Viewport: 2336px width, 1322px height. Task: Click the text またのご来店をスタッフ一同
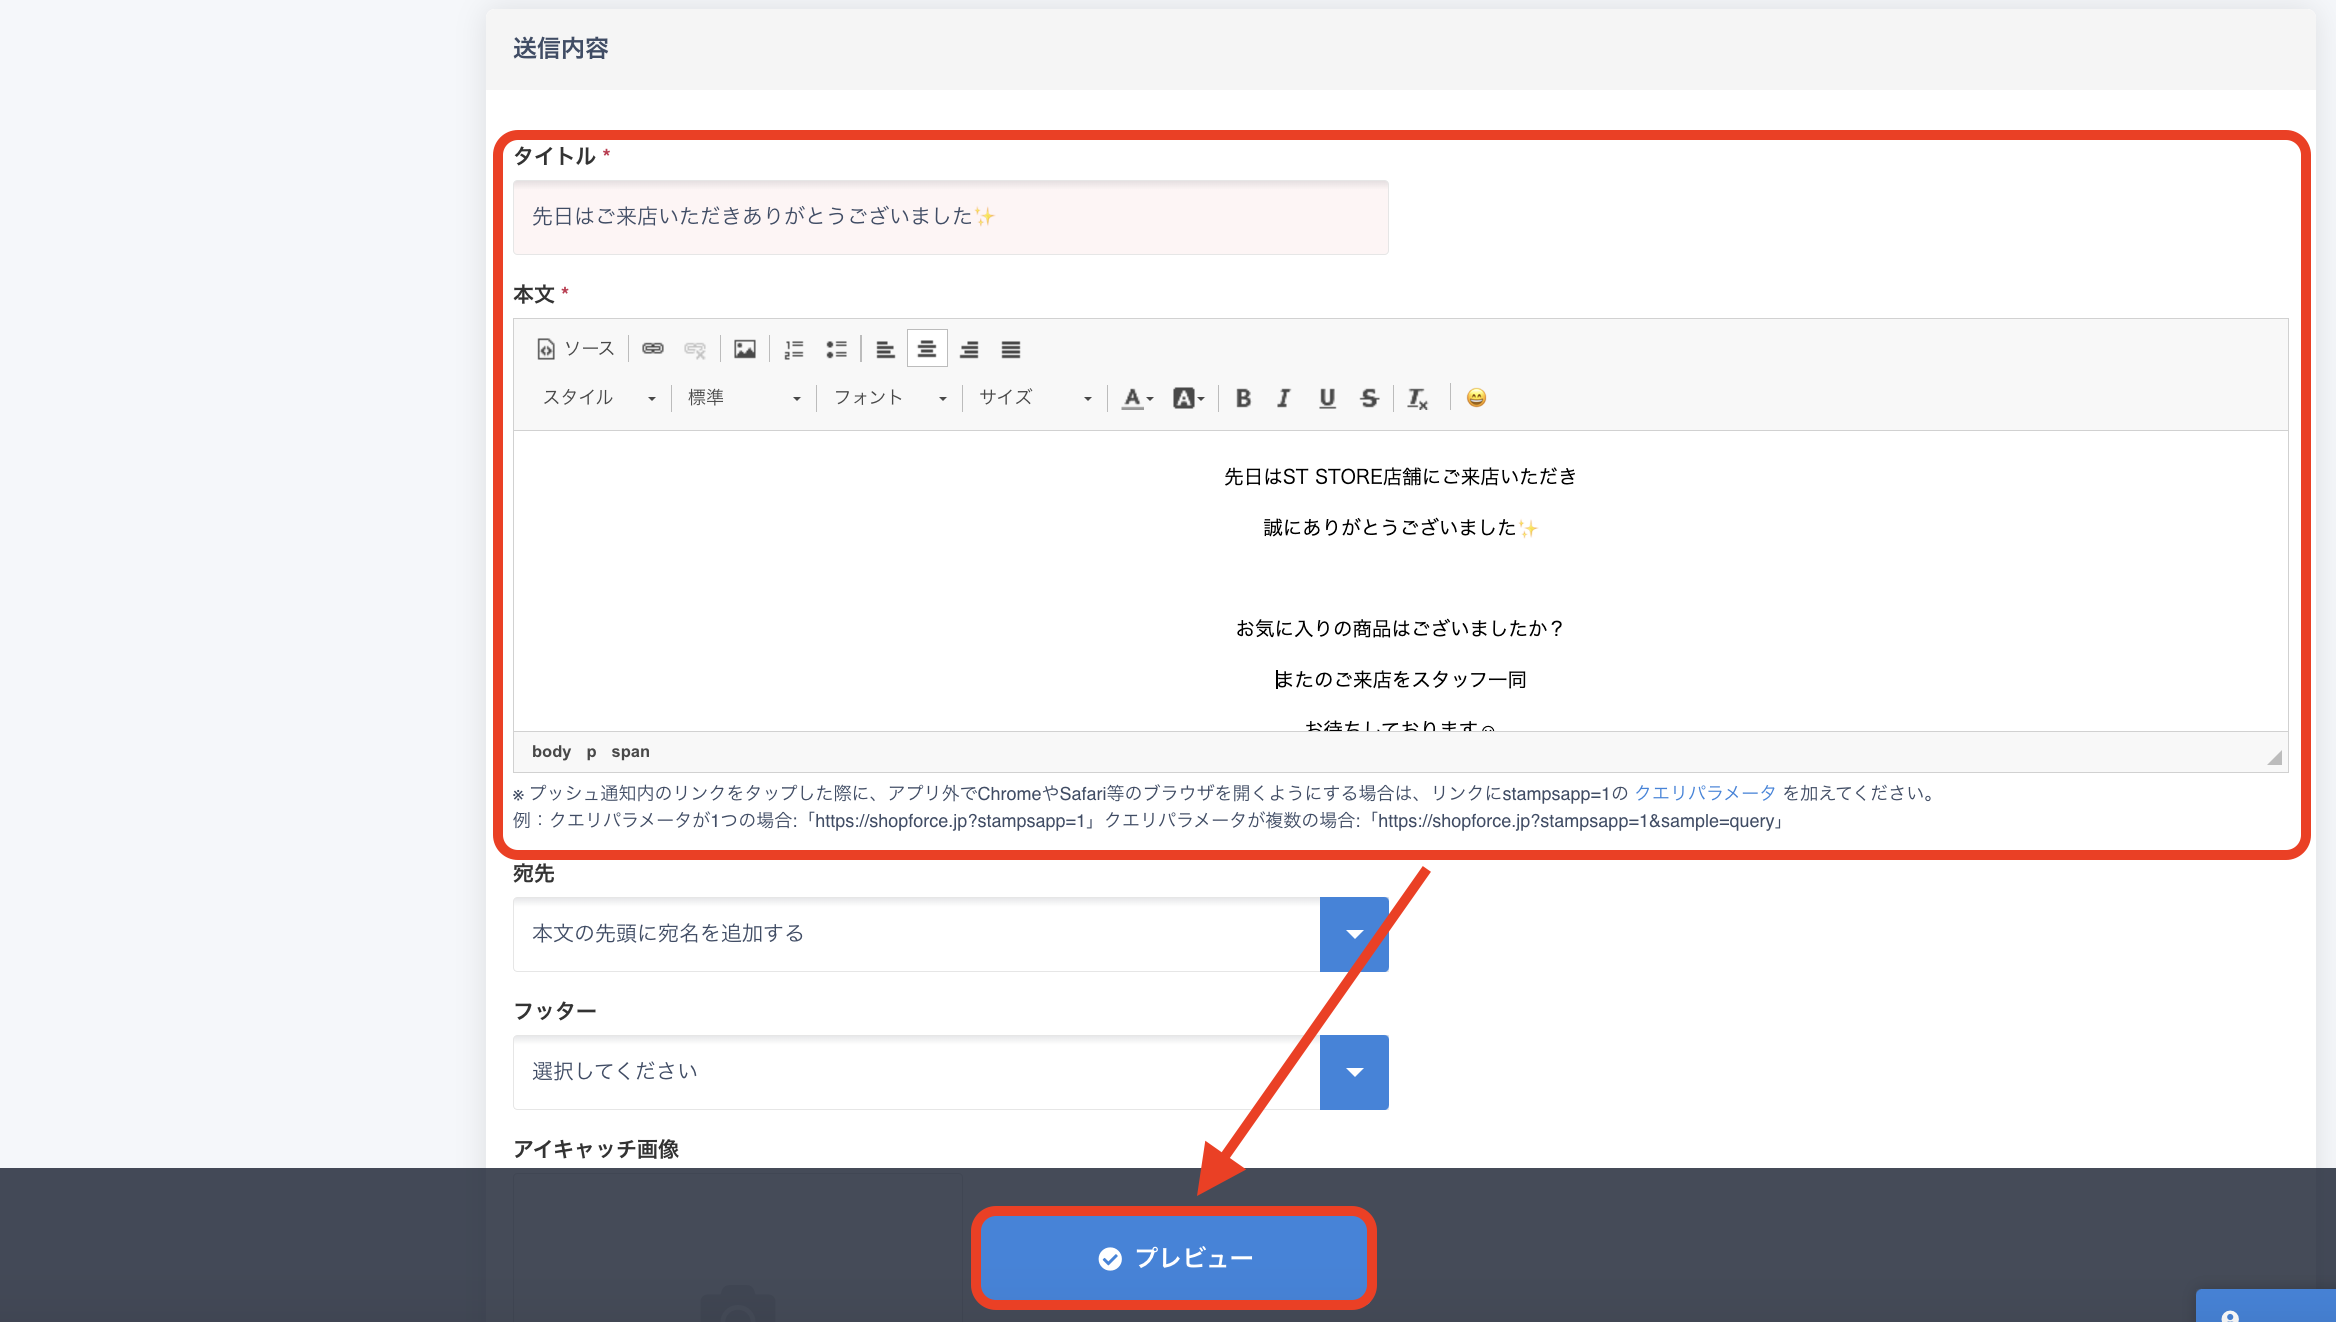pyautogui.click(x=1400, y=680)
